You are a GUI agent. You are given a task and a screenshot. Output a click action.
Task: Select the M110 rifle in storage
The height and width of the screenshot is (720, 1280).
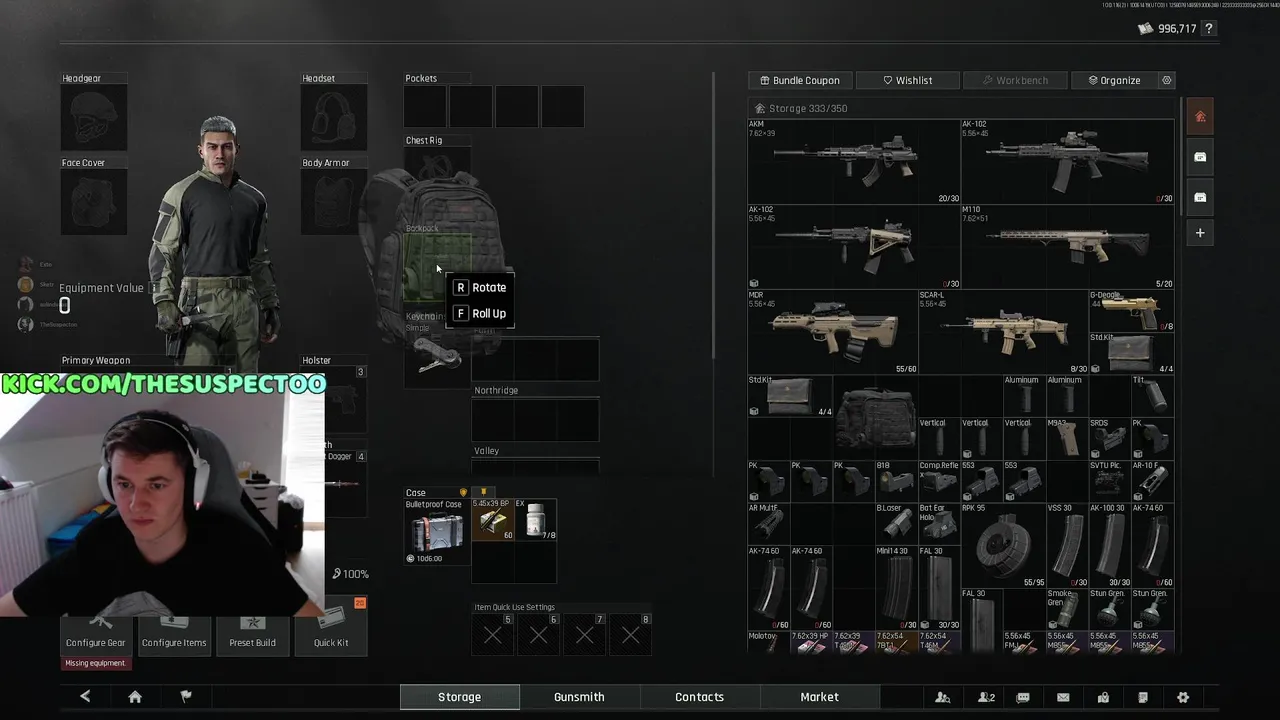click(1067, 247)
